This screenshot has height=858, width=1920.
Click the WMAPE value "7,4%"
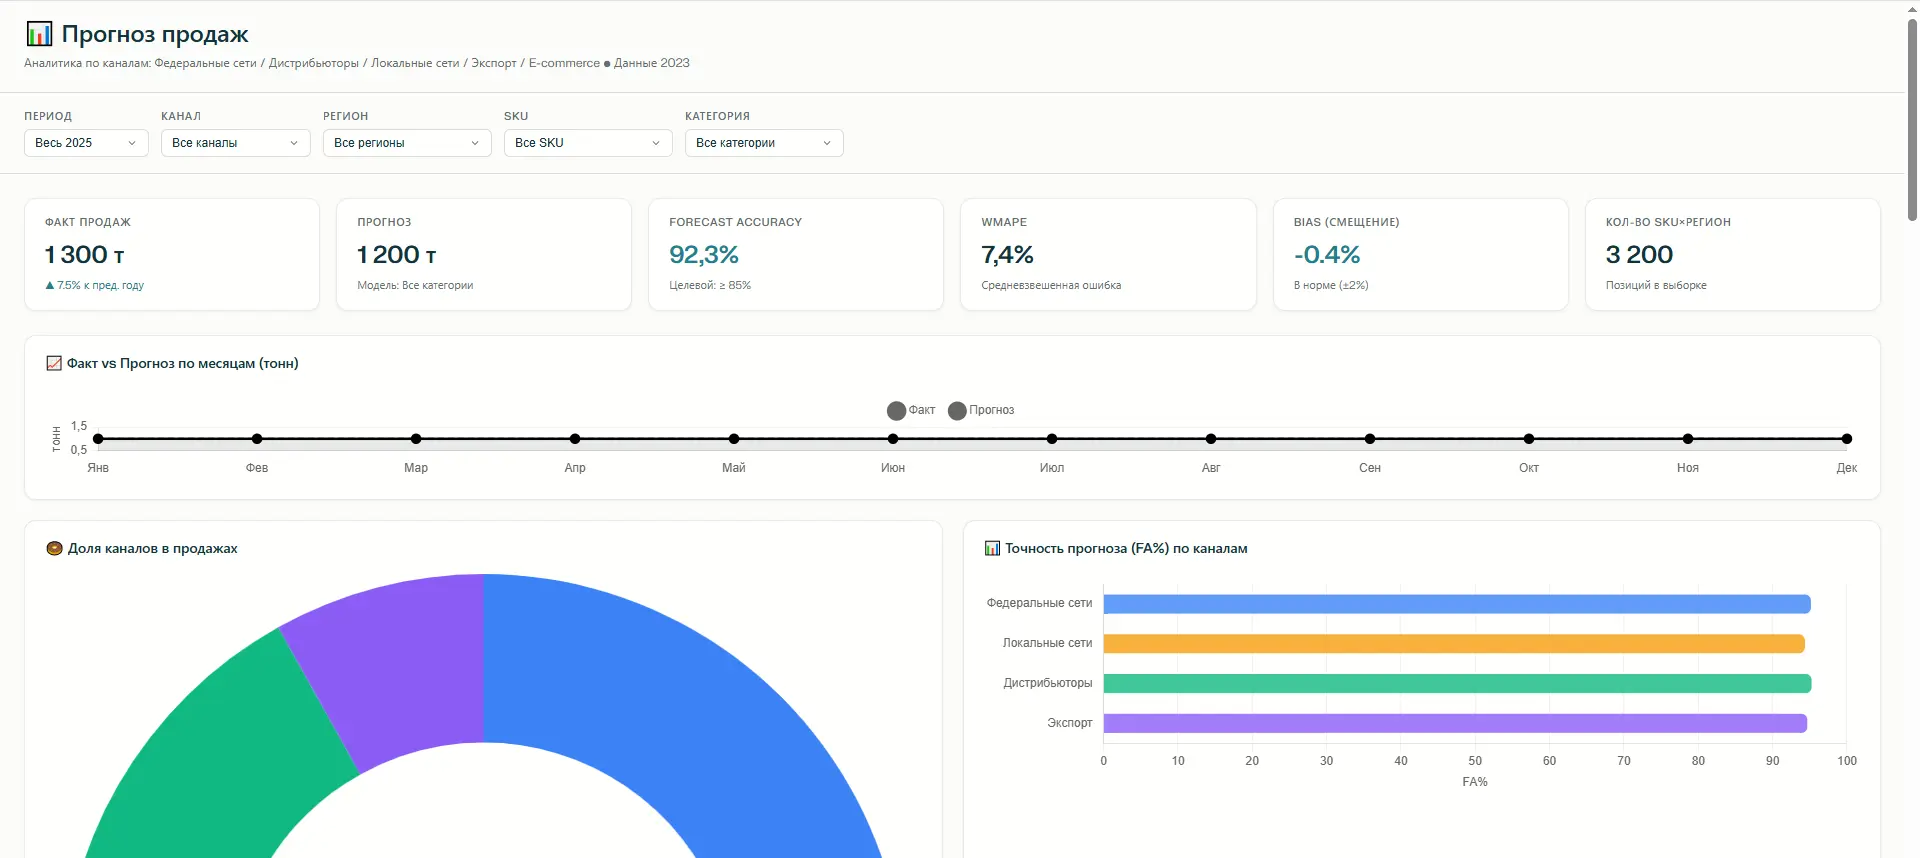click(1007, 255)
